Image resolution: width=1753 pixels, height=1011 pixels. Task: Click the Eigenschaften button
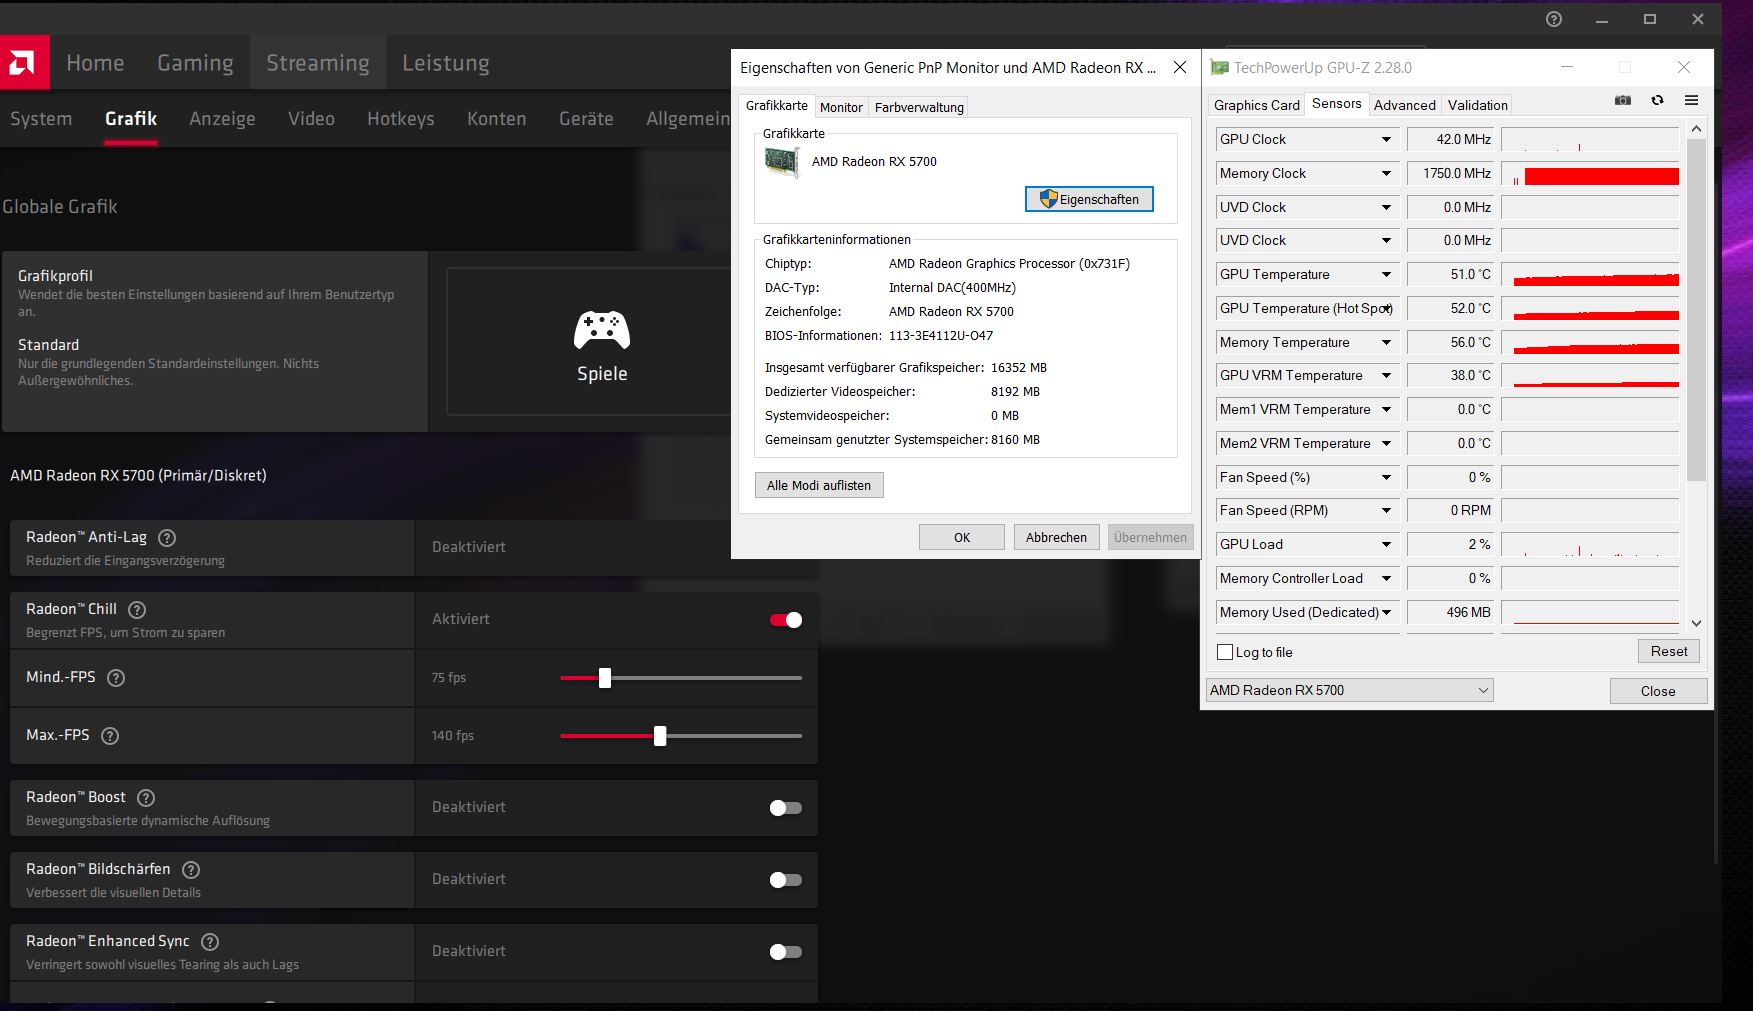click(x=1089, y=199)
